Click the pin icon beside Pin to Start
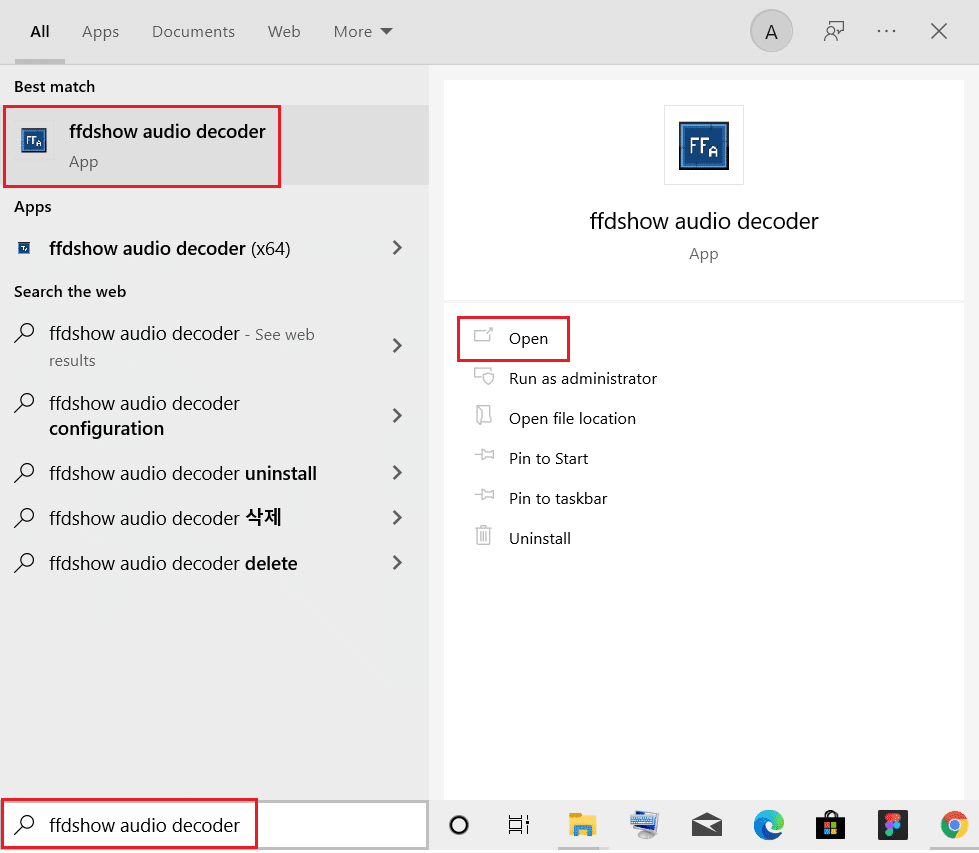979x853 pixels. pos(484,456)
